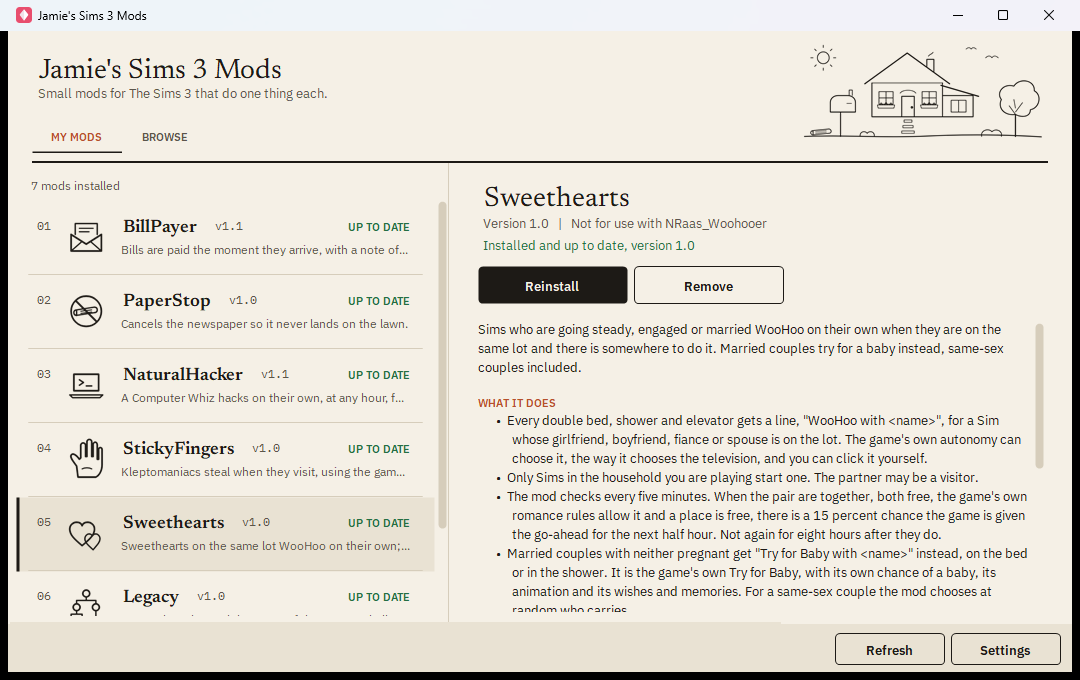Click the row number 03 label
The width and height of the screenshot is (1080, 680).
click(44, 374)
